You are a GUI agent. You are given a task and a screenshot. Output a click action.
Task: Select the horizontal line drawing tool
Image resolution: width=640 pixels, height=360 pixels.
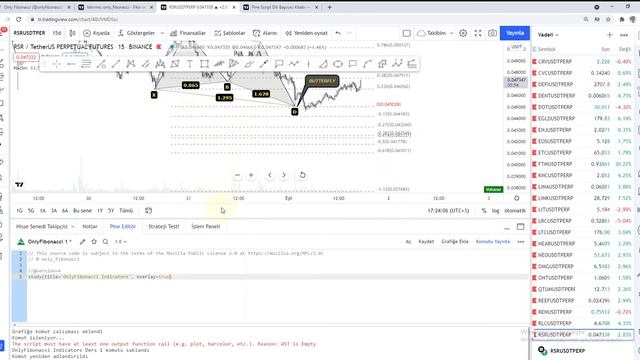coord(71,64)
